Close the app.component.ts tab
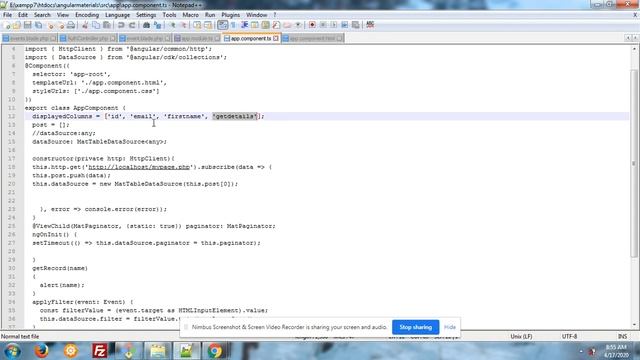 [276, 38]
